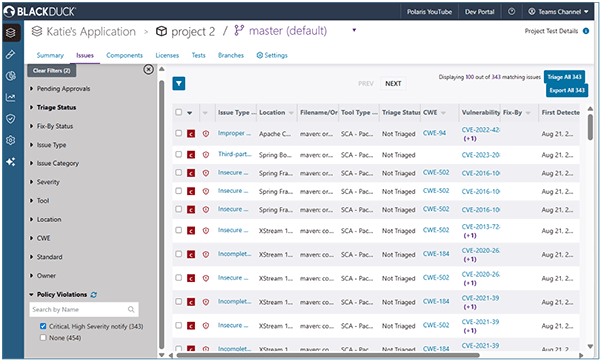The image size is (600, 360).
Task: Switch to the Licenses tab
Action: 167,55
